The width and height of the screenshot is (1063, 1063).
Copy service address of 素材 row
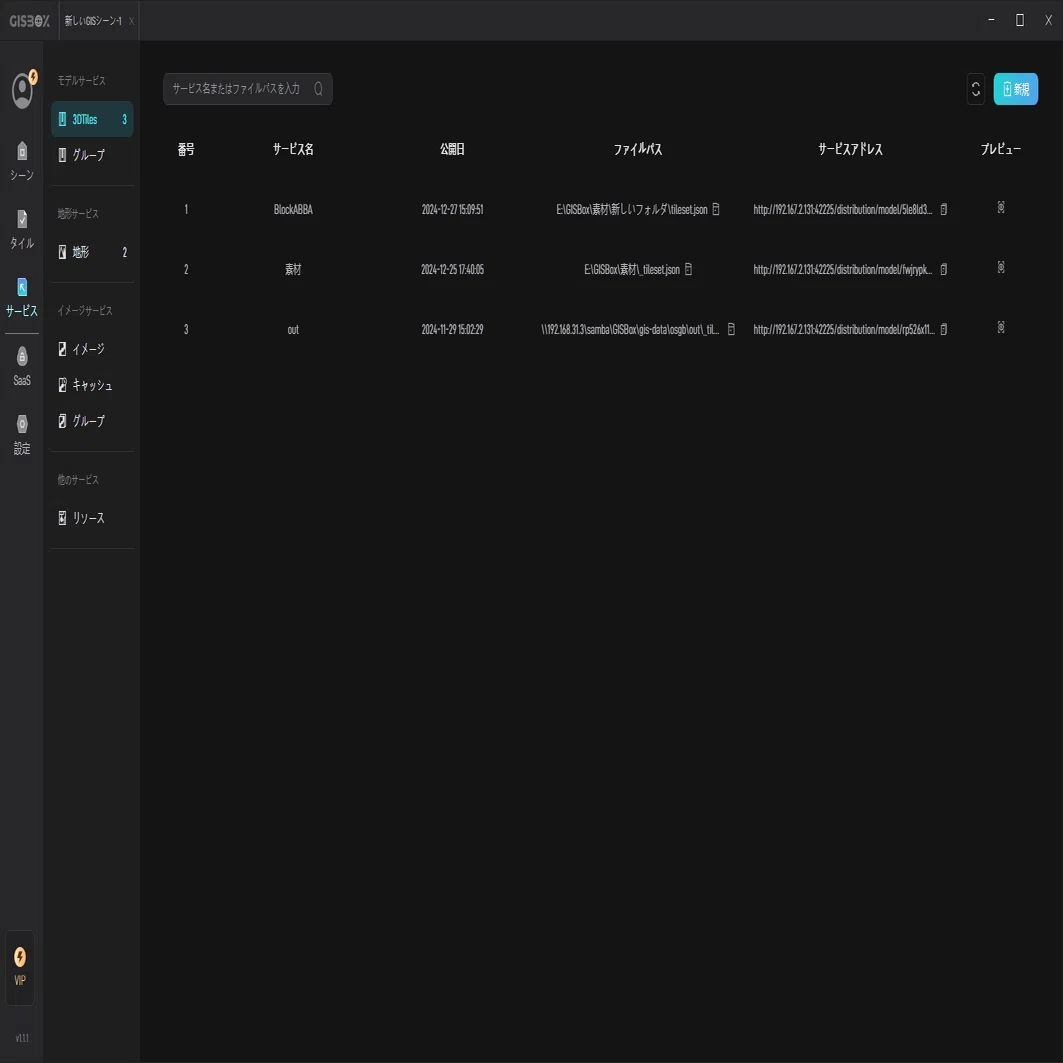pos(943,269)
